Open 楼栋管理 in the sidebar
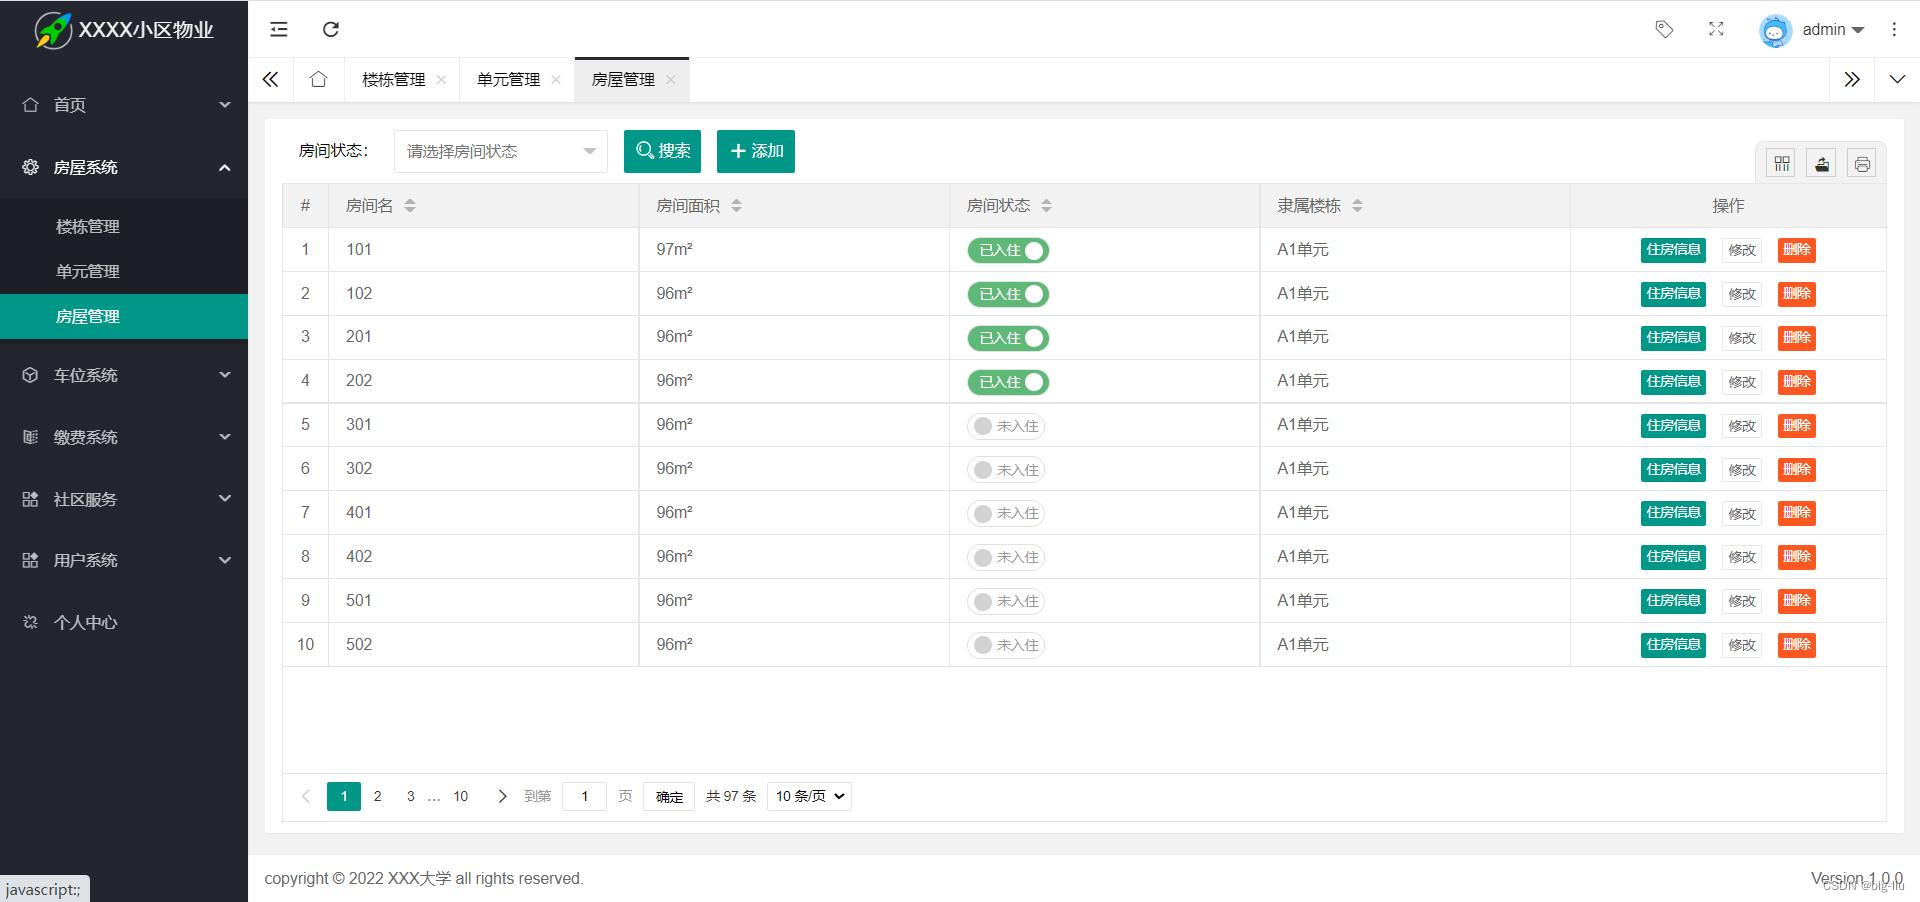Image resolution: width=1920 pixels, height=902 pixels. point(124,227)
